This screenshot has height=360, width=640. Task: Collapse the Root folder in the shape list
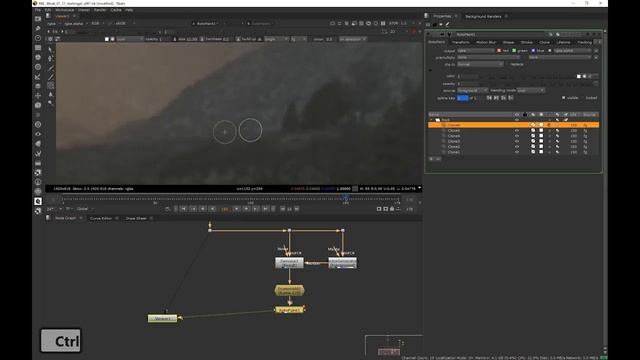click(x=431, y=120)
